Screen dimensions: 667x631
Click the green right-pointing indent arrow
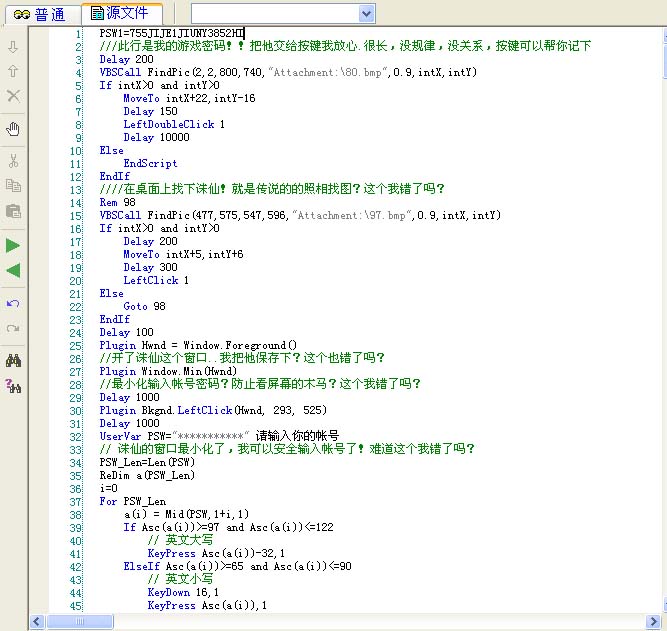point(13,245)
